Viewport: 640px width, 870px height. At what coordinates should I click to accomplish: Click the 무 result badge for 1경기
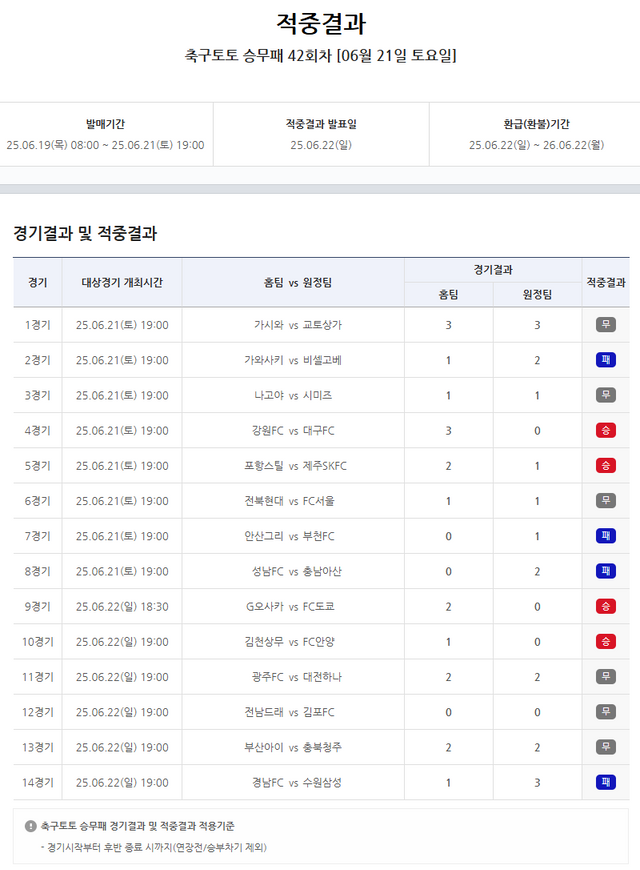point(605,325)
